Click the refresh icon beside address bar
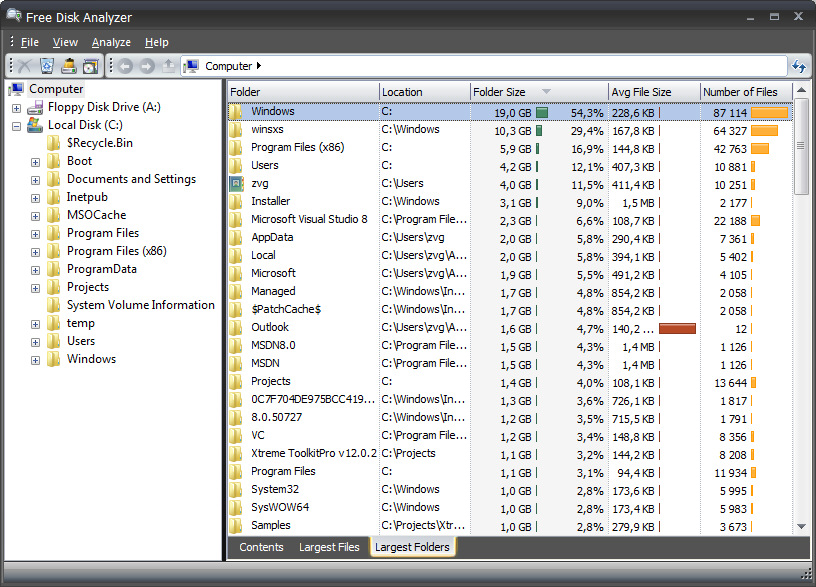This screenshot has width=816, height=587. [799, 66]
